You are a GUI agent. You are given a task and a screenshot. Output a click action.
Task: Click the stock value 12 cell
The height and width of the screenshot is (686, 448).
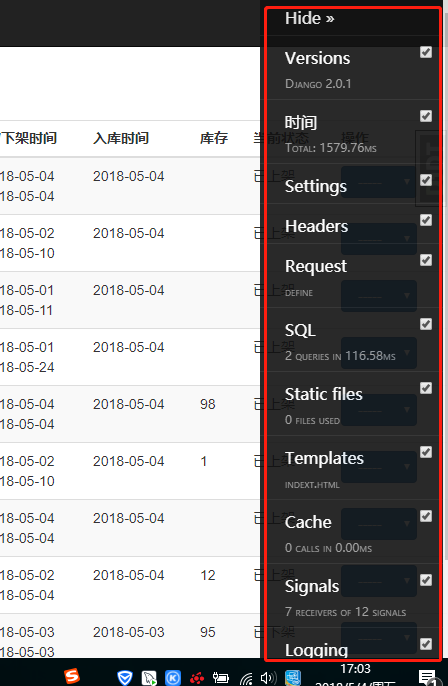(207, 575)
